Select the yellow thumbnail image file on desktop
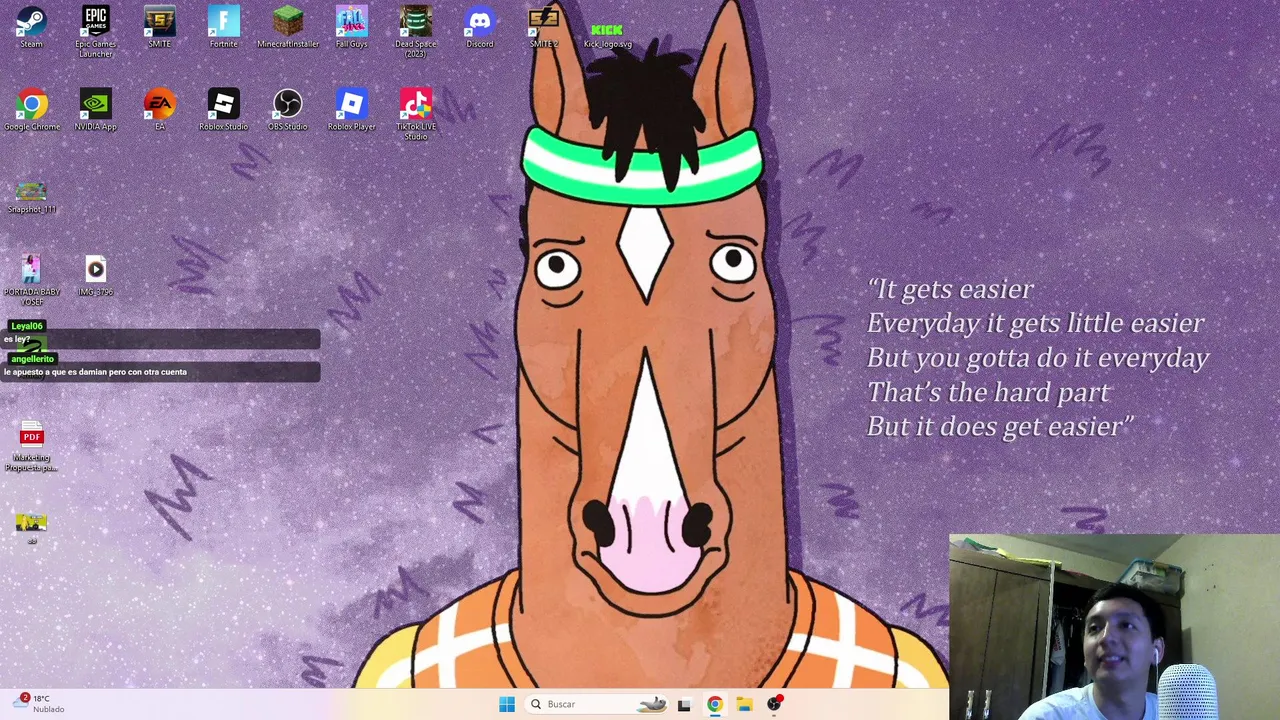 coord(31,527)
